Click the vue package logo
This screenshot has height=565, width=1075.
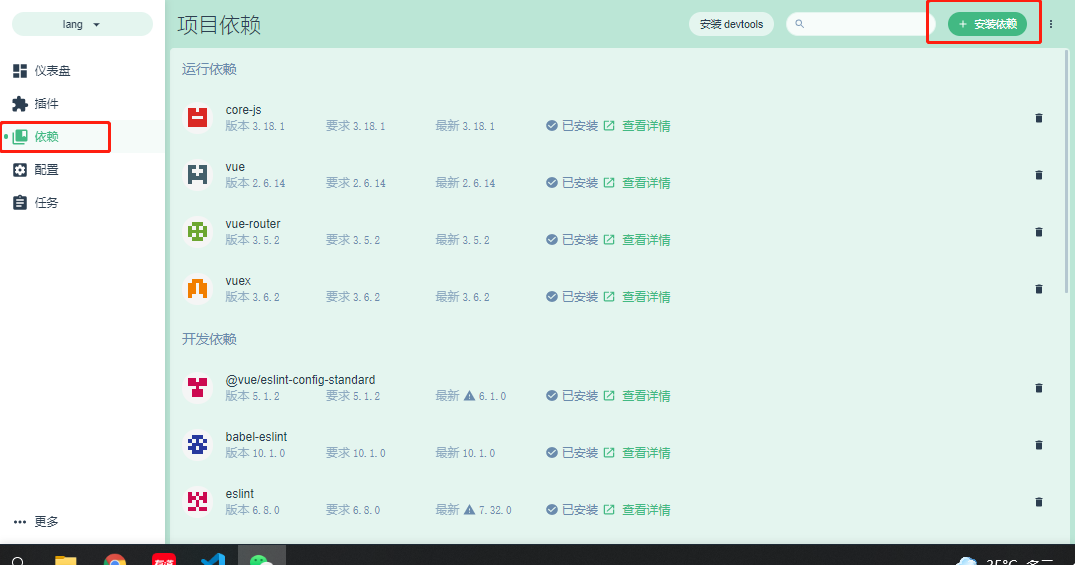tap(197, 174)
